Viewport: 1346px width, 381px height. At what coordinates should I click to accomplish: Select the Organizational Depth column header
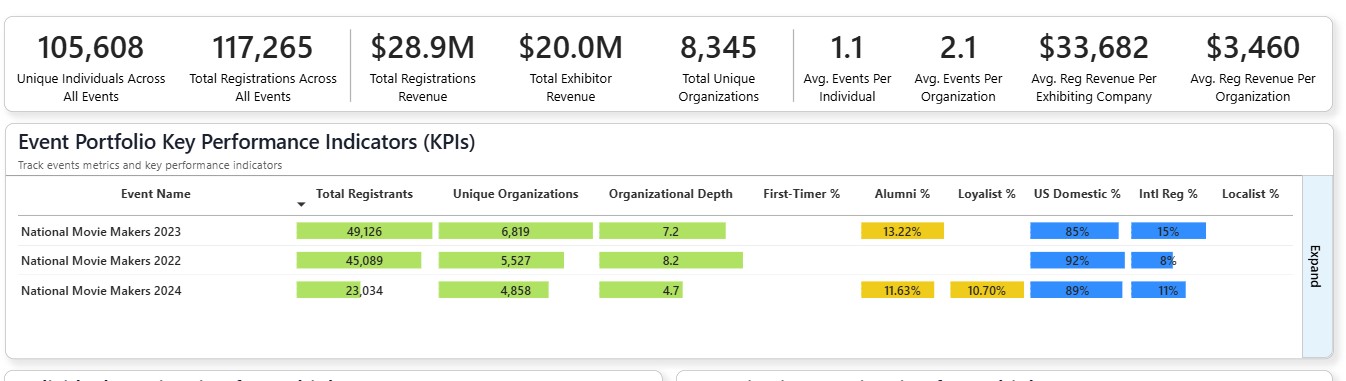pyautogui.click(x=670, y=194)
